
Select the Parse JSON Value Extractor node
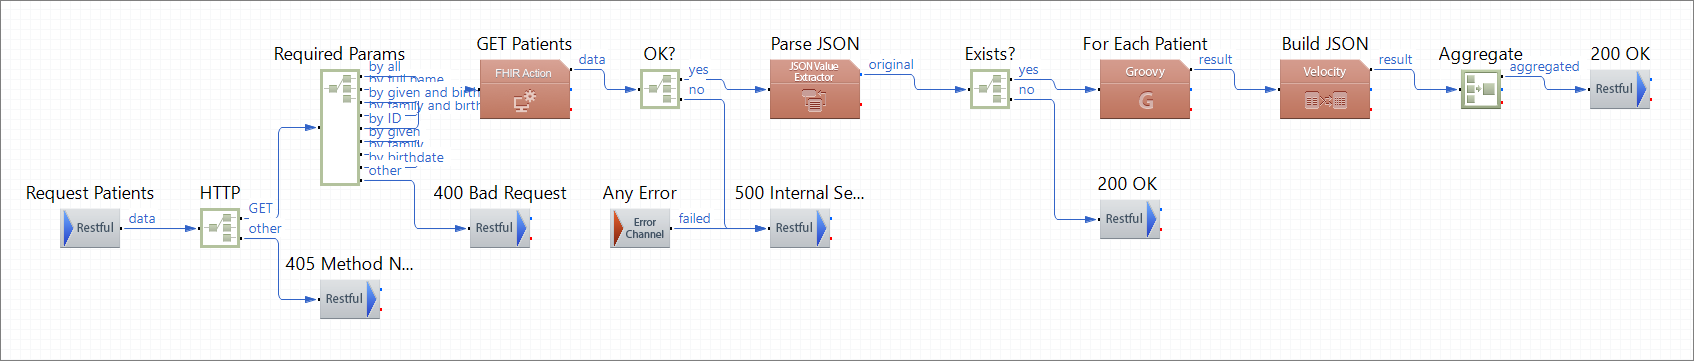click(x=815, y=89)
